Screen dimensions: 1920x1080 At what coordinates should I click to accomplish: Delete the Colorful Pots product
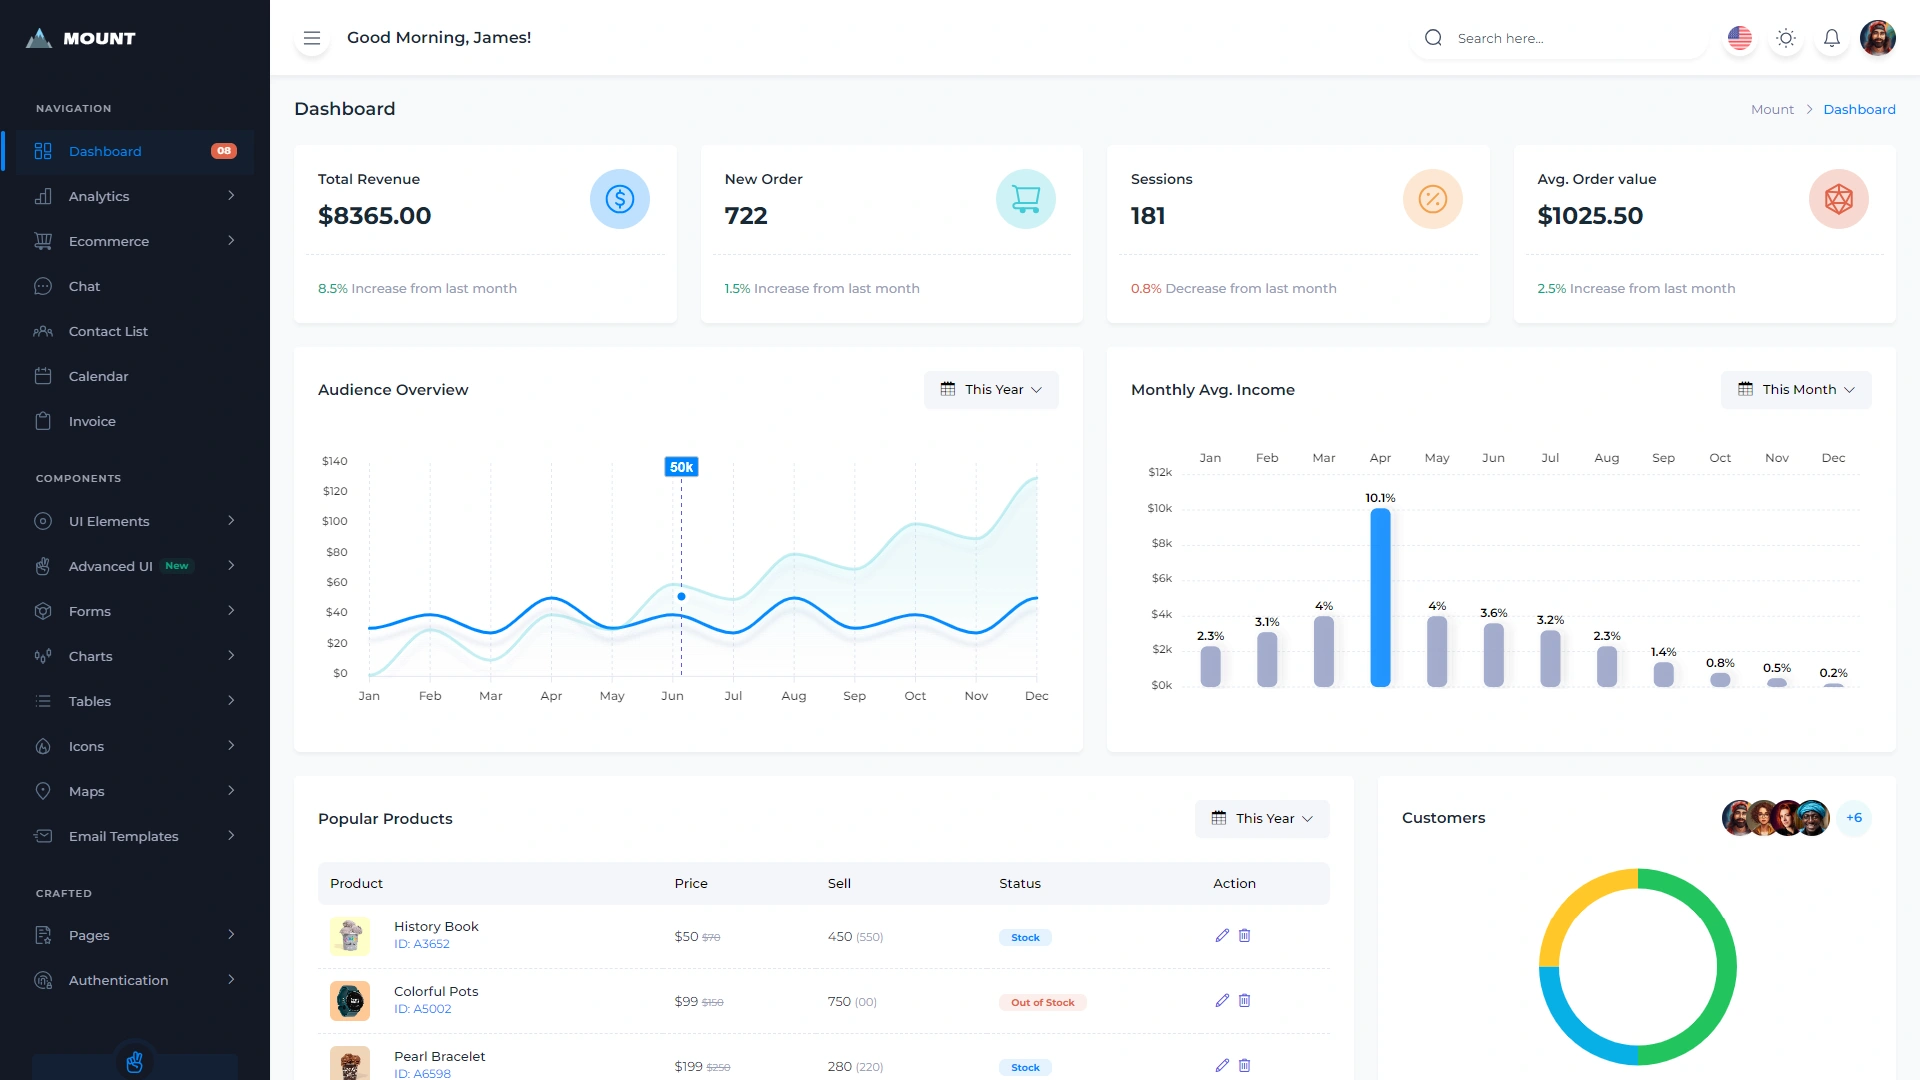tap(1245, 1000)
